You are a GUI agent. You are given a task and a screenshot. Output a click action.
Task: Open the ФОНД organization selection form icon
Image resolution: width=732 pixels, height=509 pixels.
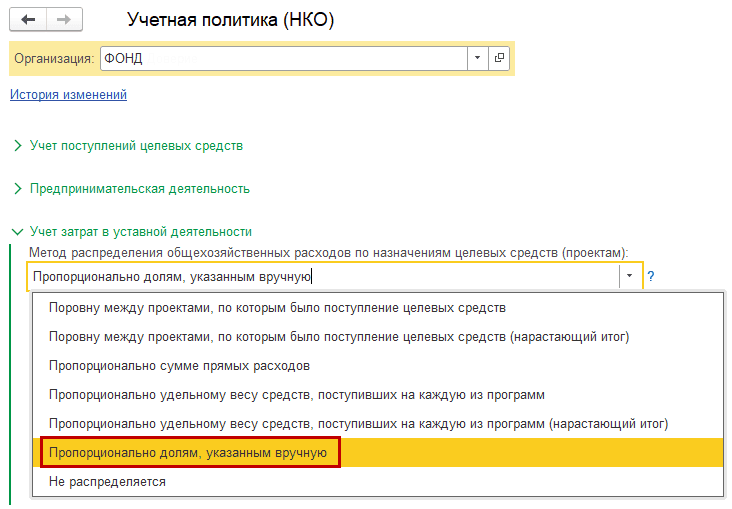[x=499, y=58]
